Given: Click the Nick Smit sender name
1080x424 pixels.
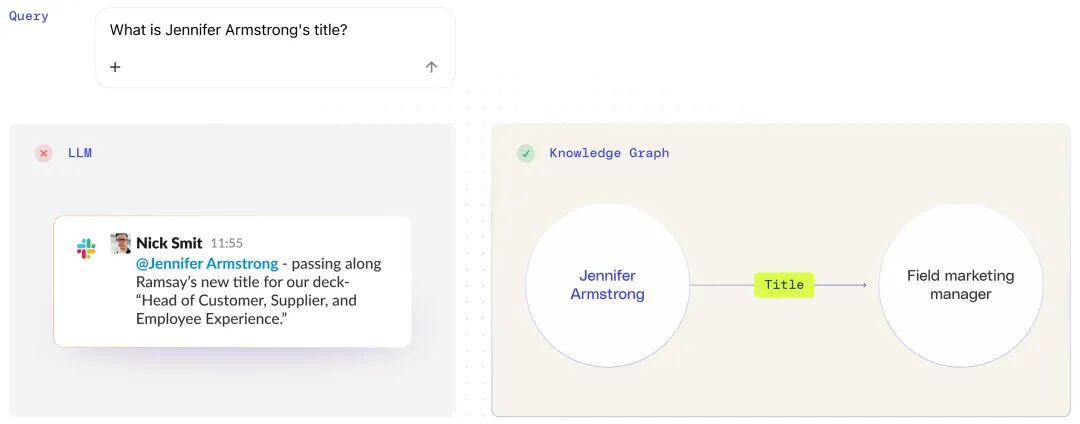Looking at the screenshot, I should coord(169,243).
